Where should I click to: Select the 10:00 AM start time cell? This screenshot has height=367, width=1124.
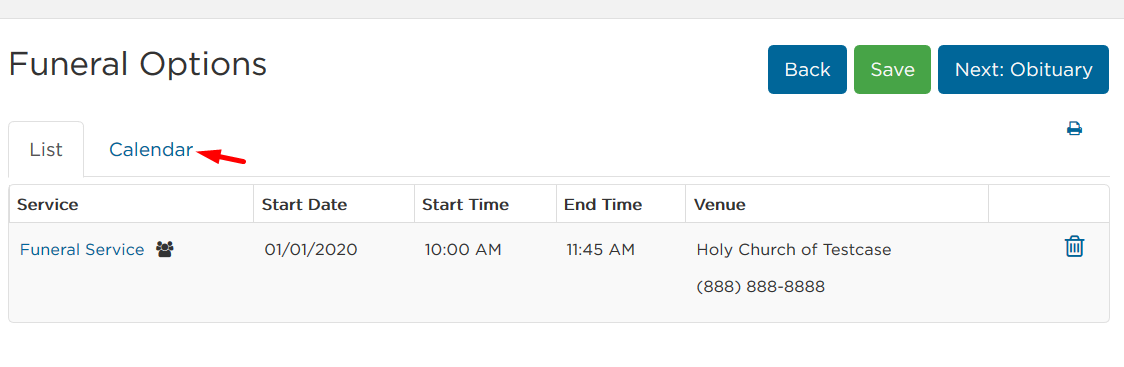point(463,249)
